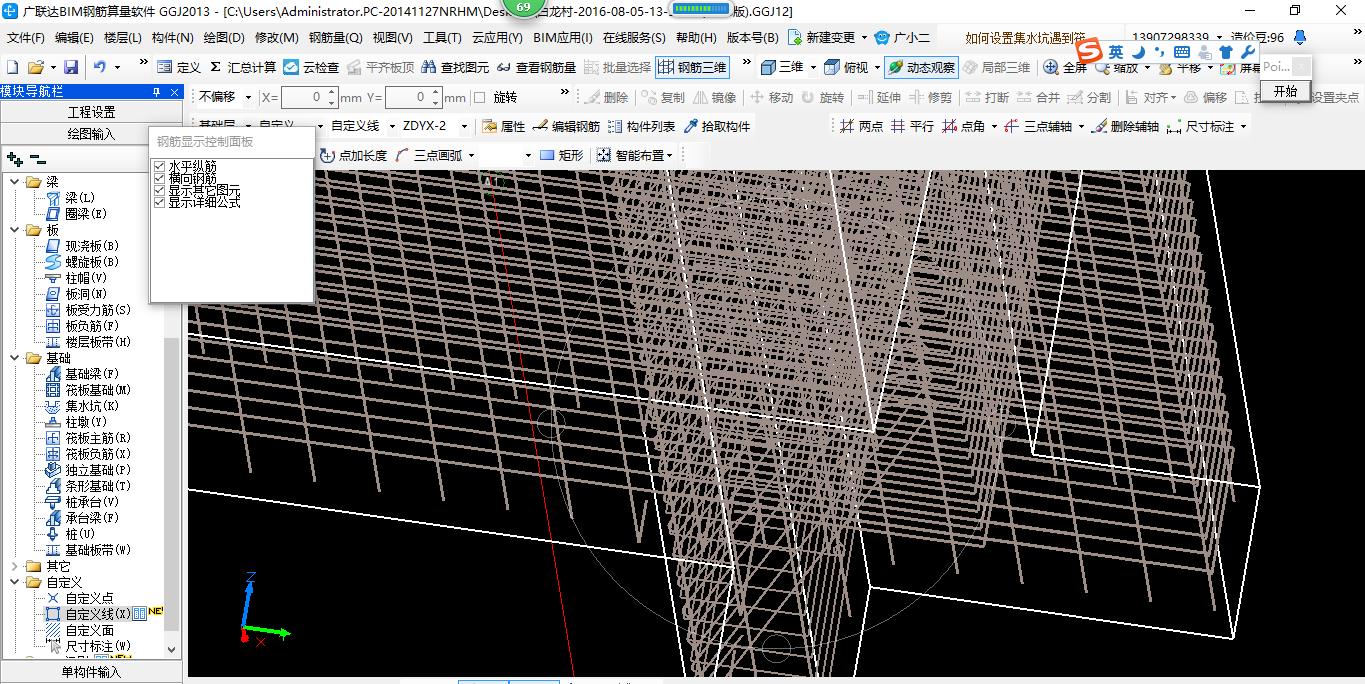
Task: Click the save disk icon
Action: pos(70,67)
